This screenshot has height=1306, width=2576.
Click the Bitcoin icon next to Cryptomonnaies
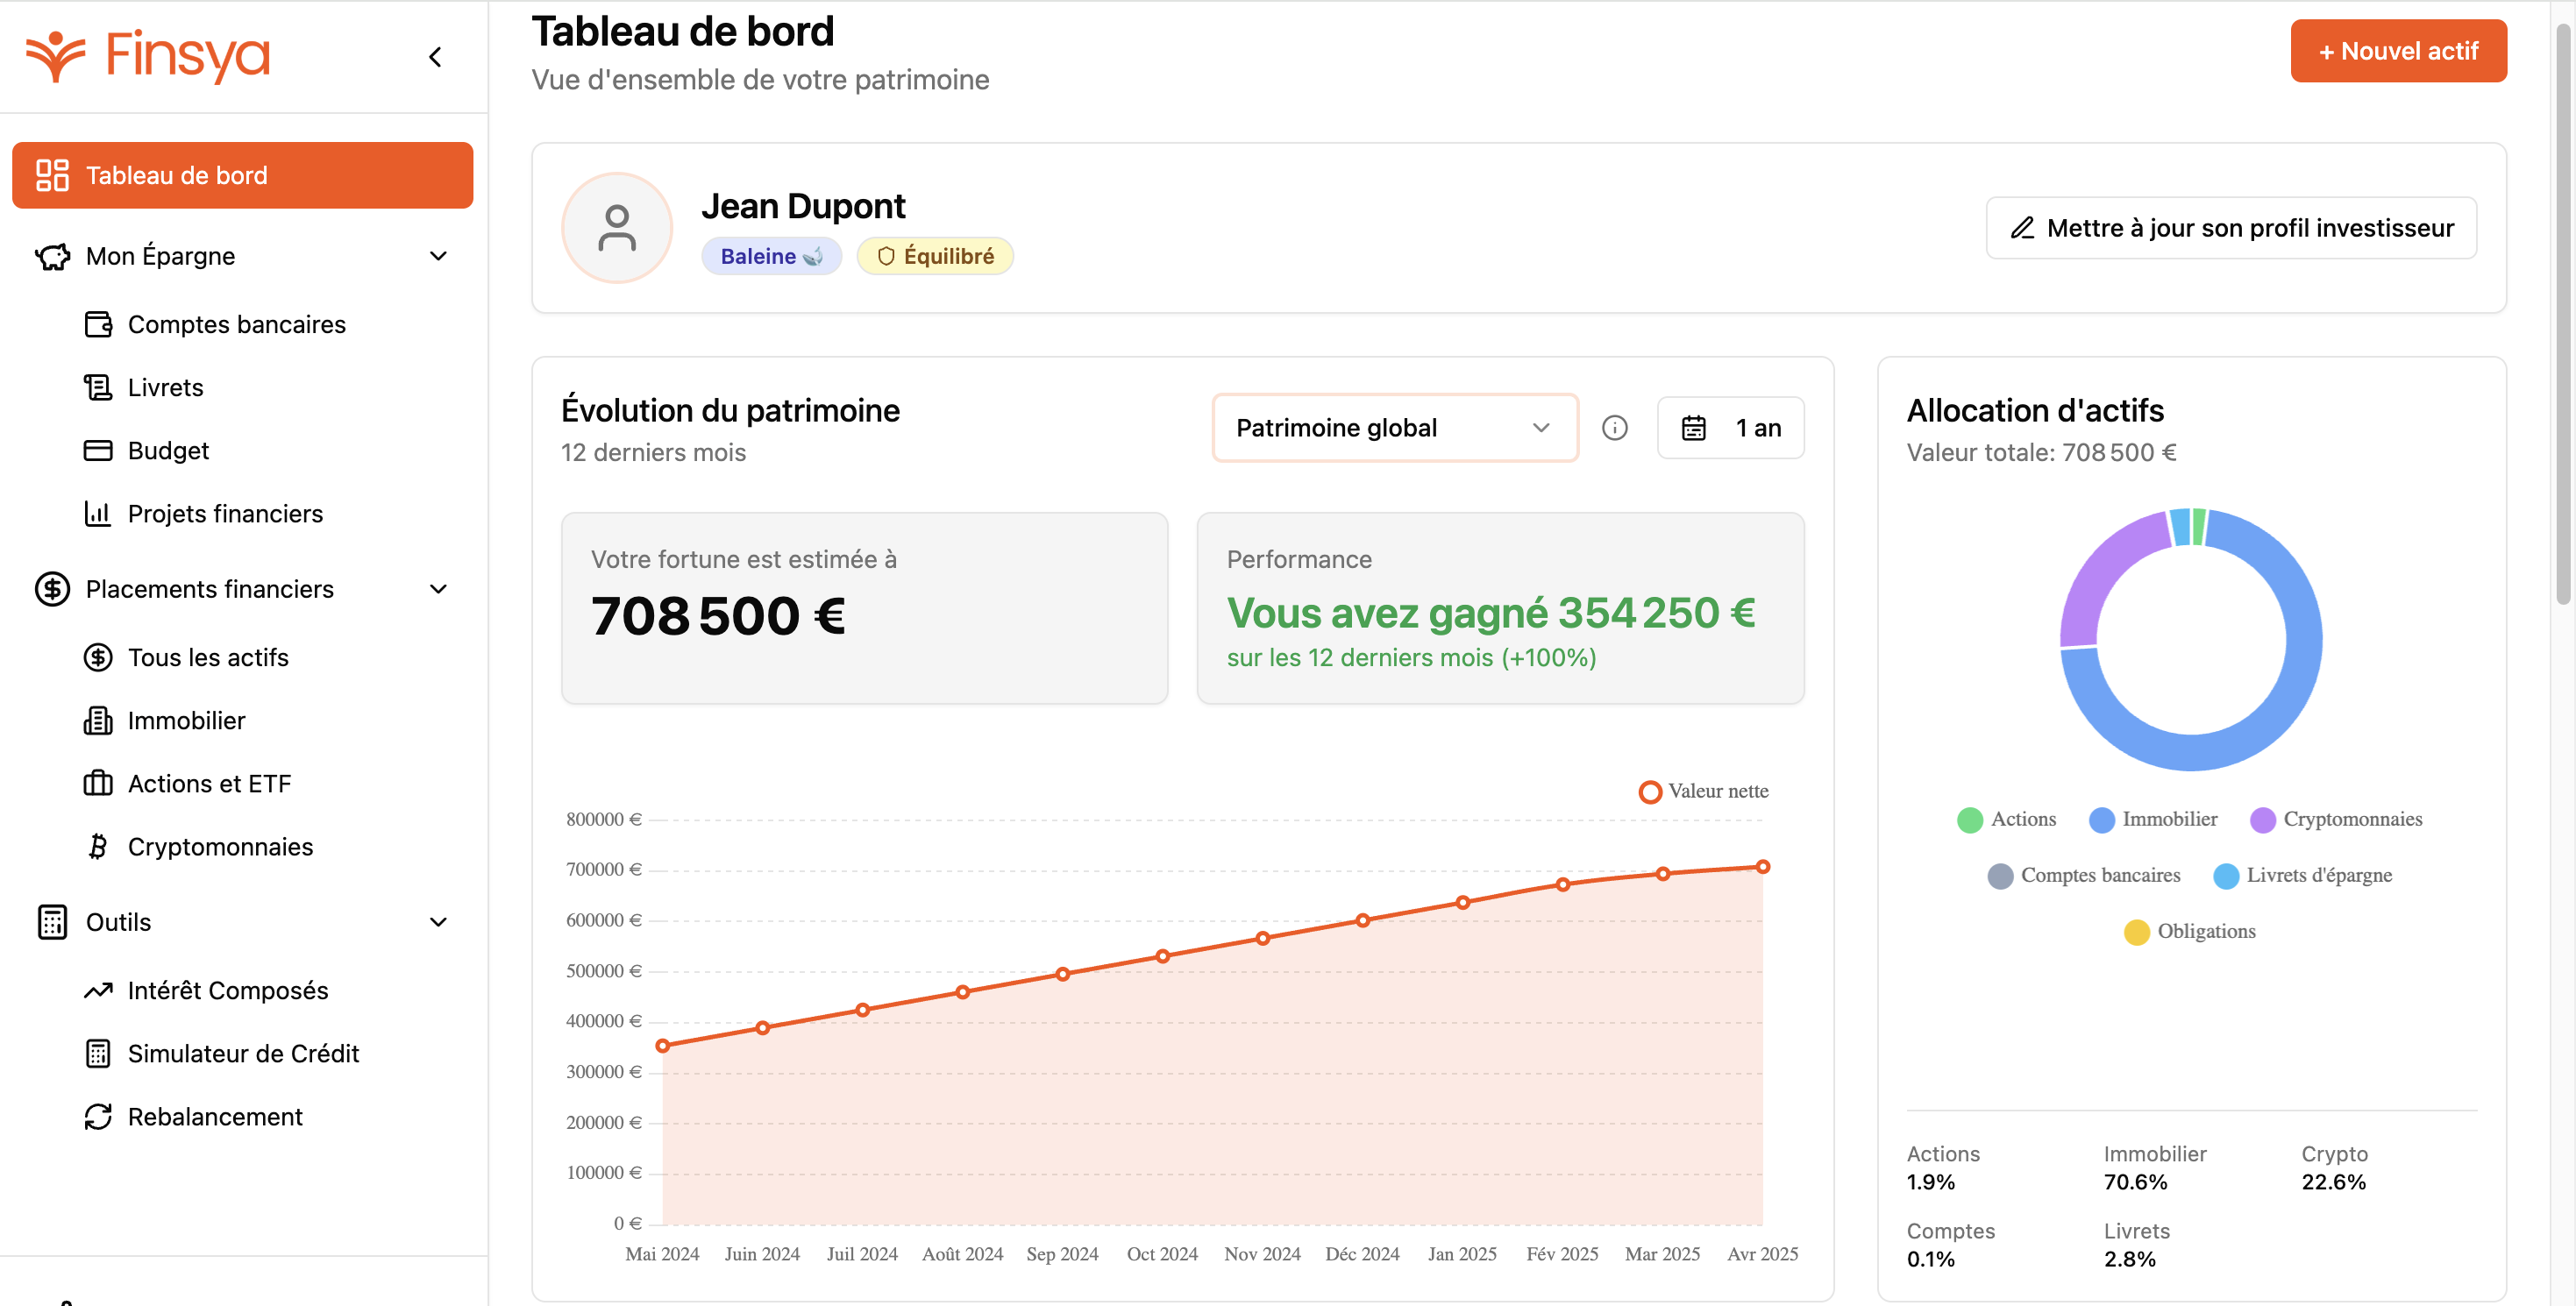pos(97,847)
